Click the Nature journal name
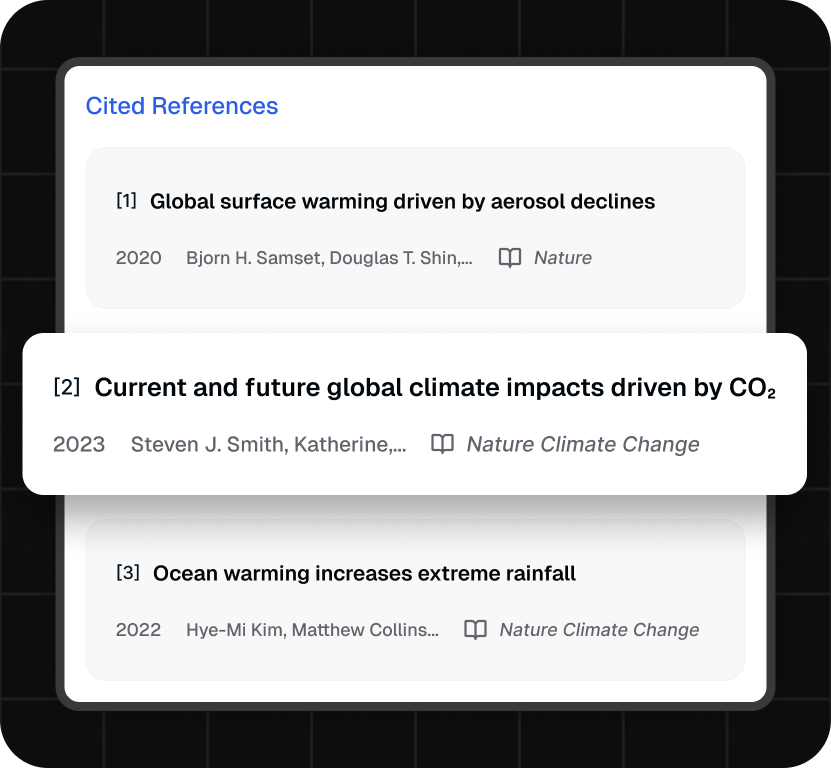 coord(563,258)
